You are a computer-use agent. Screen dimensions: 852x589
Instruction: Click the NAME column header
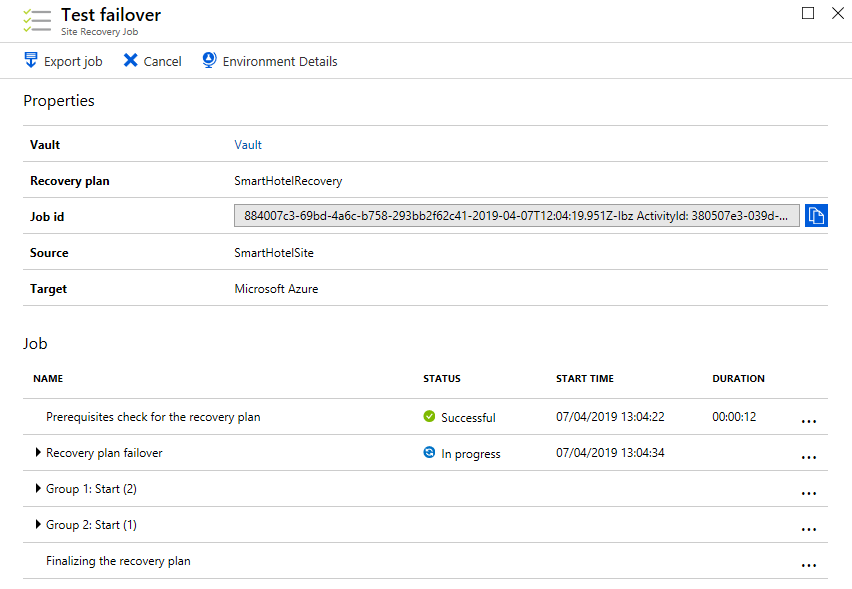[x=48, y=379]
